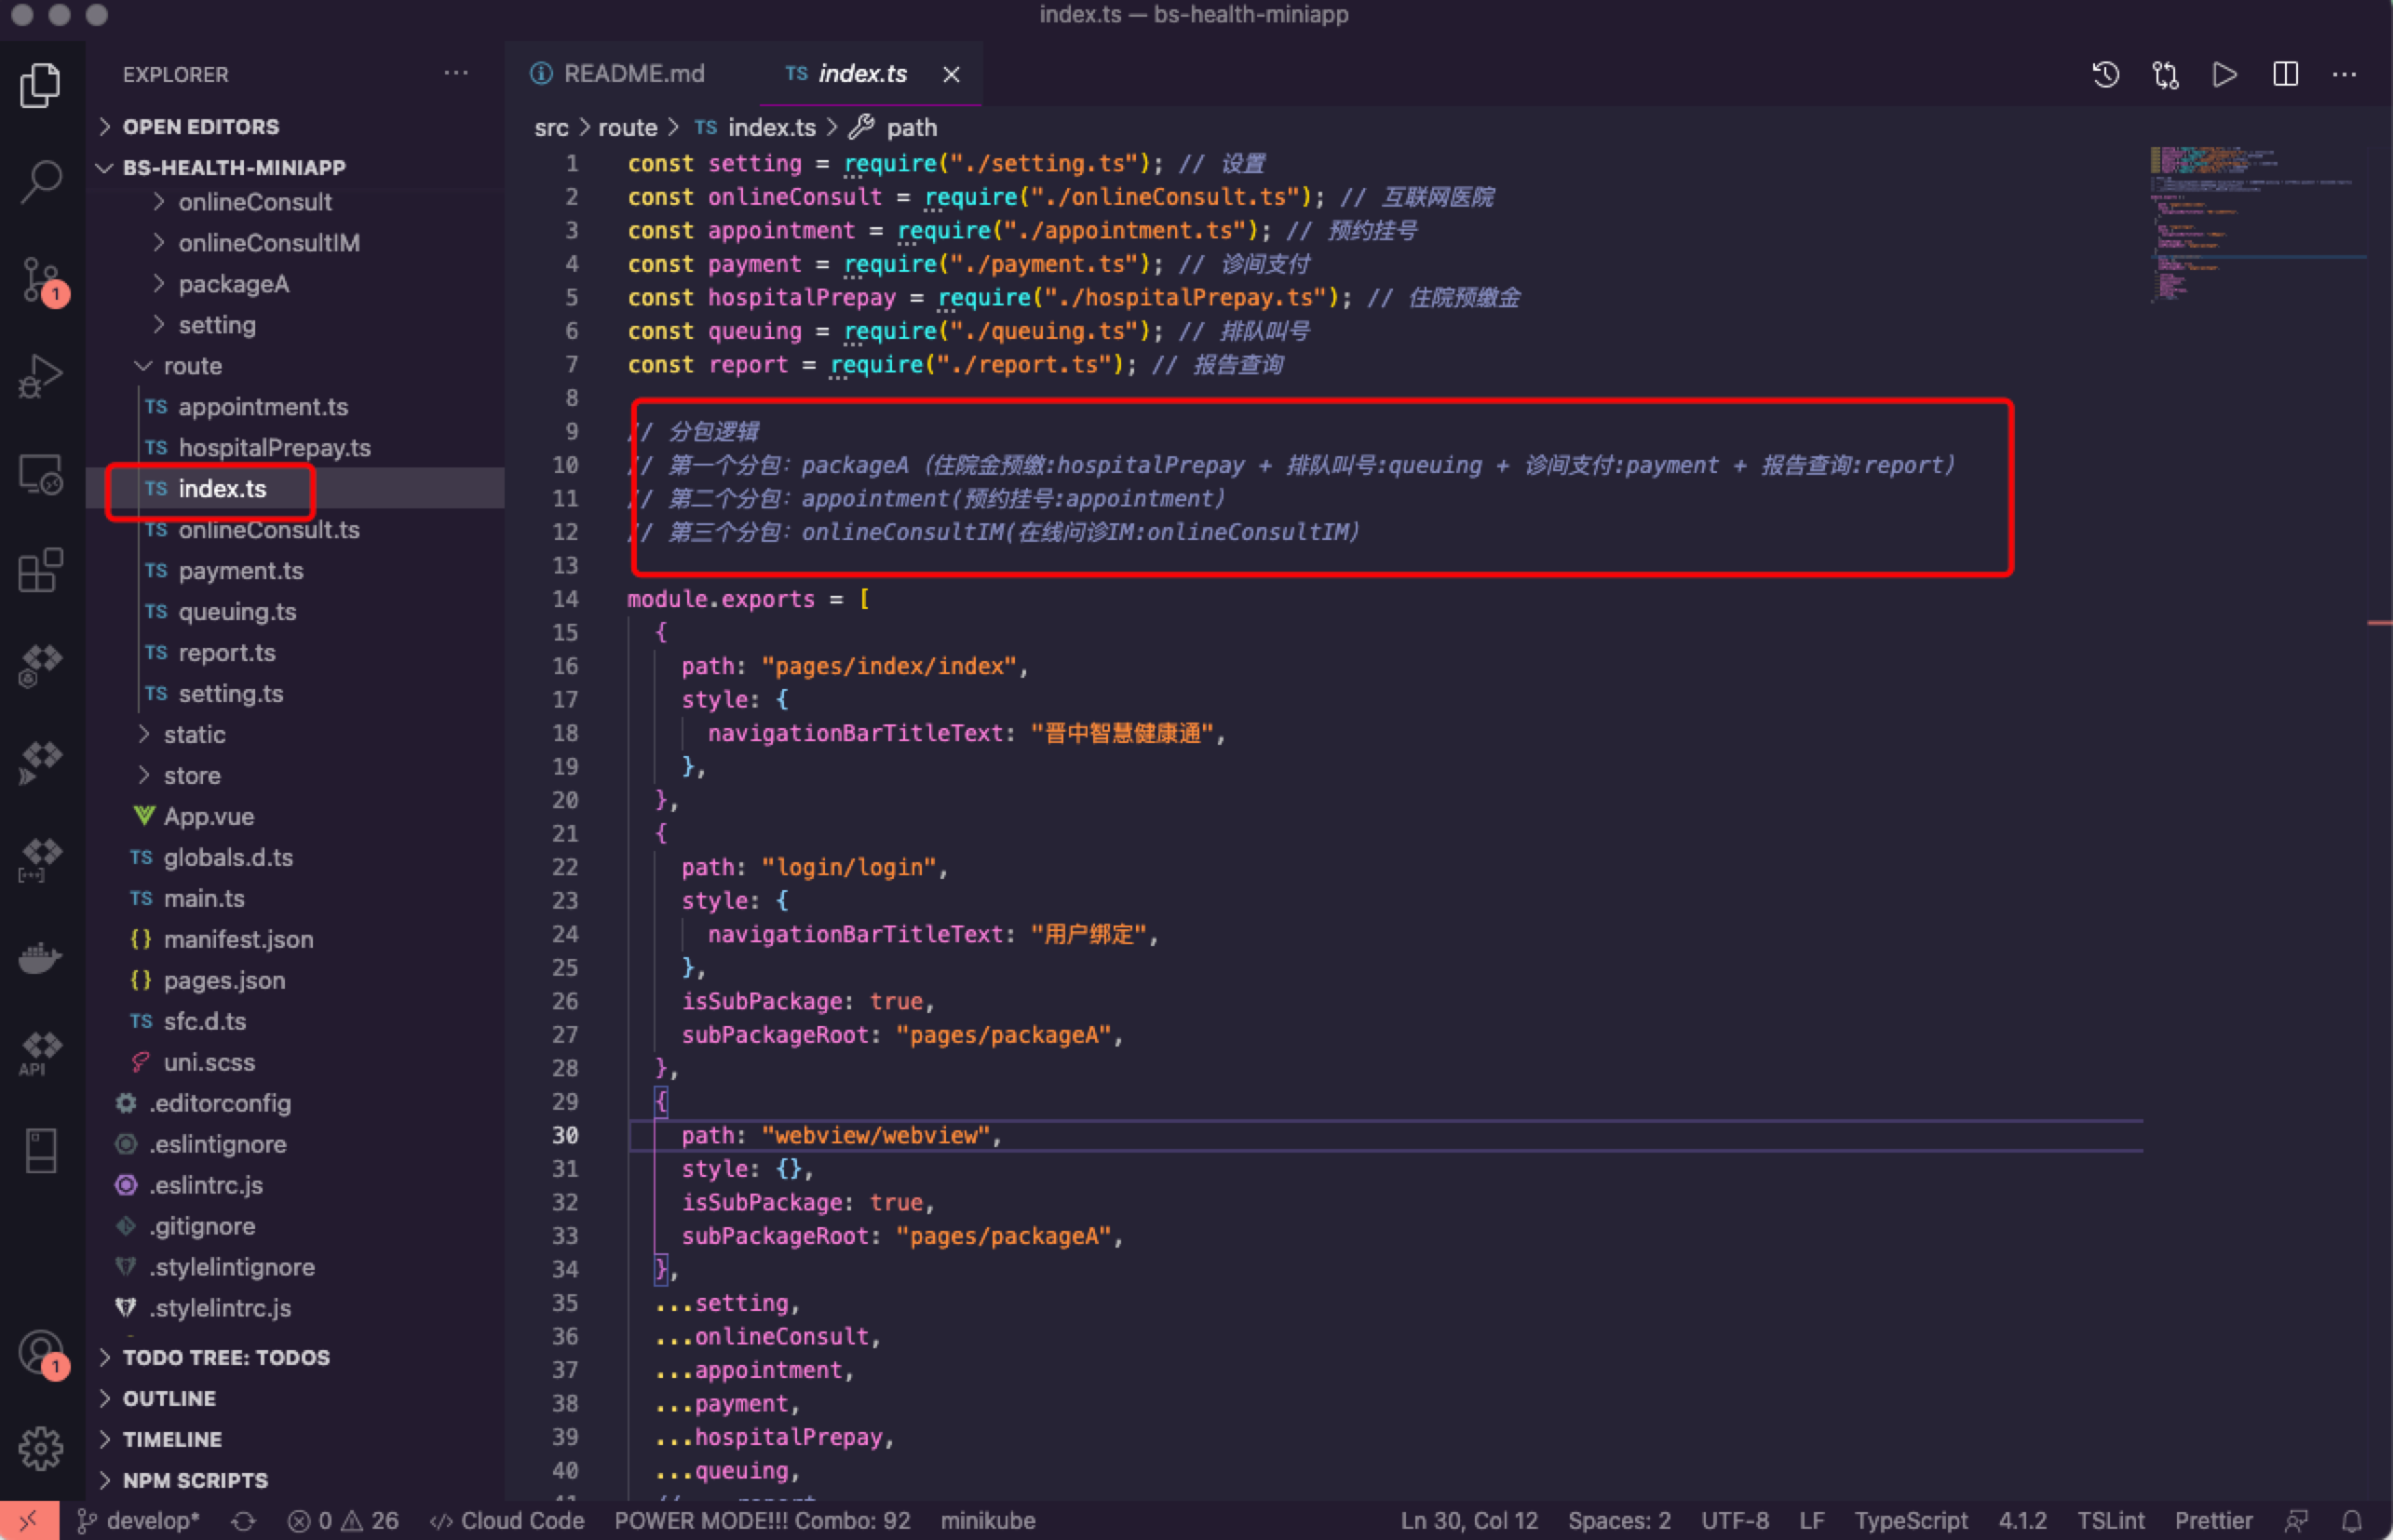Open changes compare icon in editor toolbar

pos(2166,74)
